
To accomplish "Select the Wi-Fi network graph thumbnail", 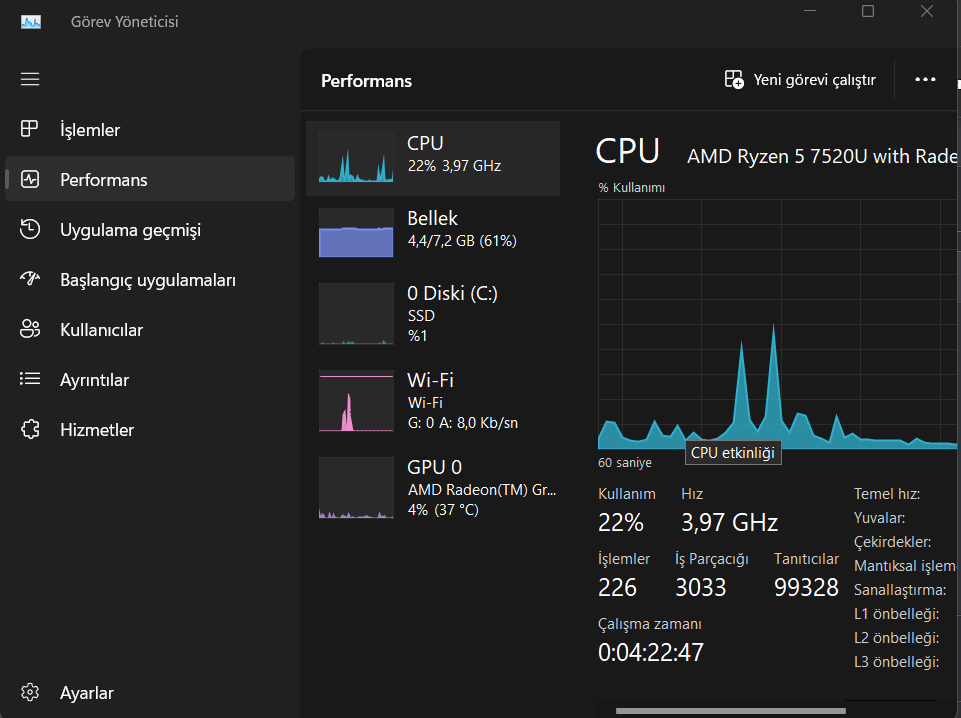I will coord(356,401).
